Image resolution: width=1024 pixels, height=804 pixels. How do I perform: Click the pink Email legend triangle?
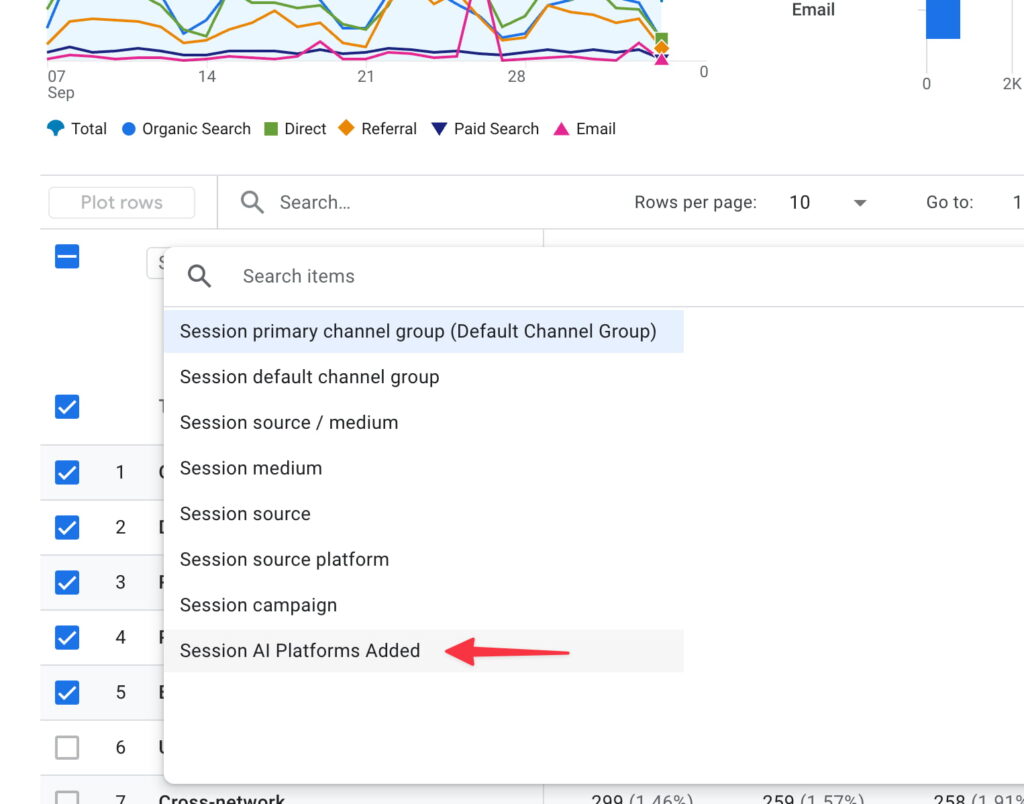(561, 128)
